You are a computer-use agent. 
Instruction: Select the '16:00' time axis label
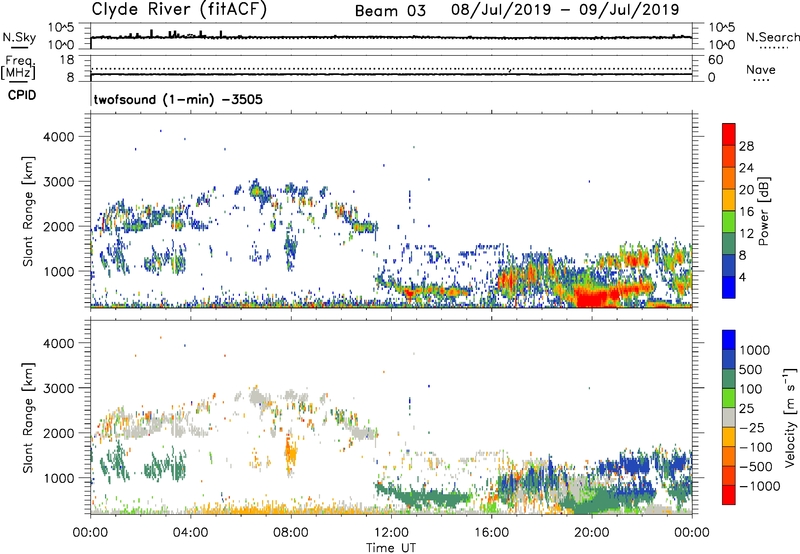[491, 533]
